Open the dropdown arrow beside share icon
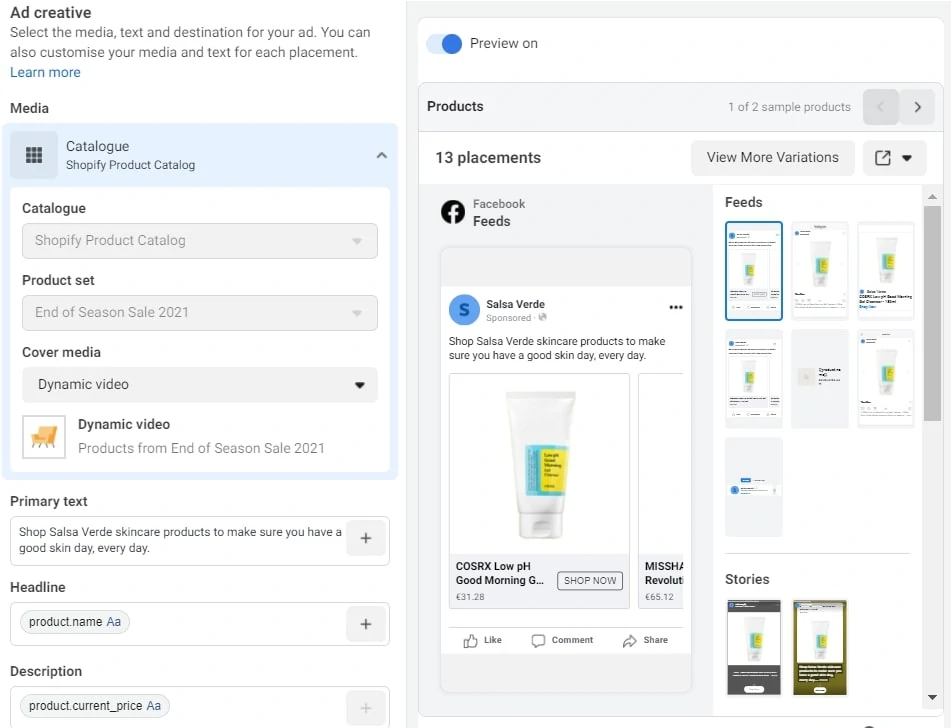Screen dimensions: 951x728 tap(907, 158)
